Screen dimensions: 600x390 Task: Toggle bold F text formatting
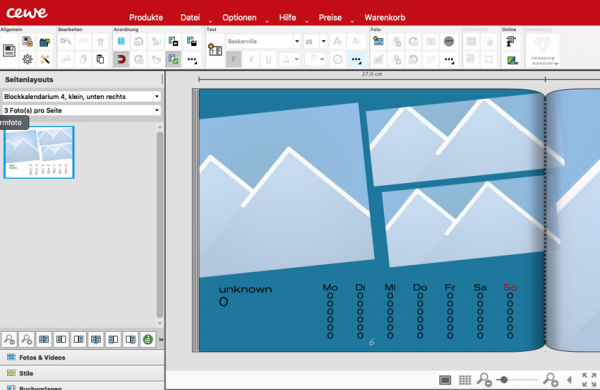234,59
